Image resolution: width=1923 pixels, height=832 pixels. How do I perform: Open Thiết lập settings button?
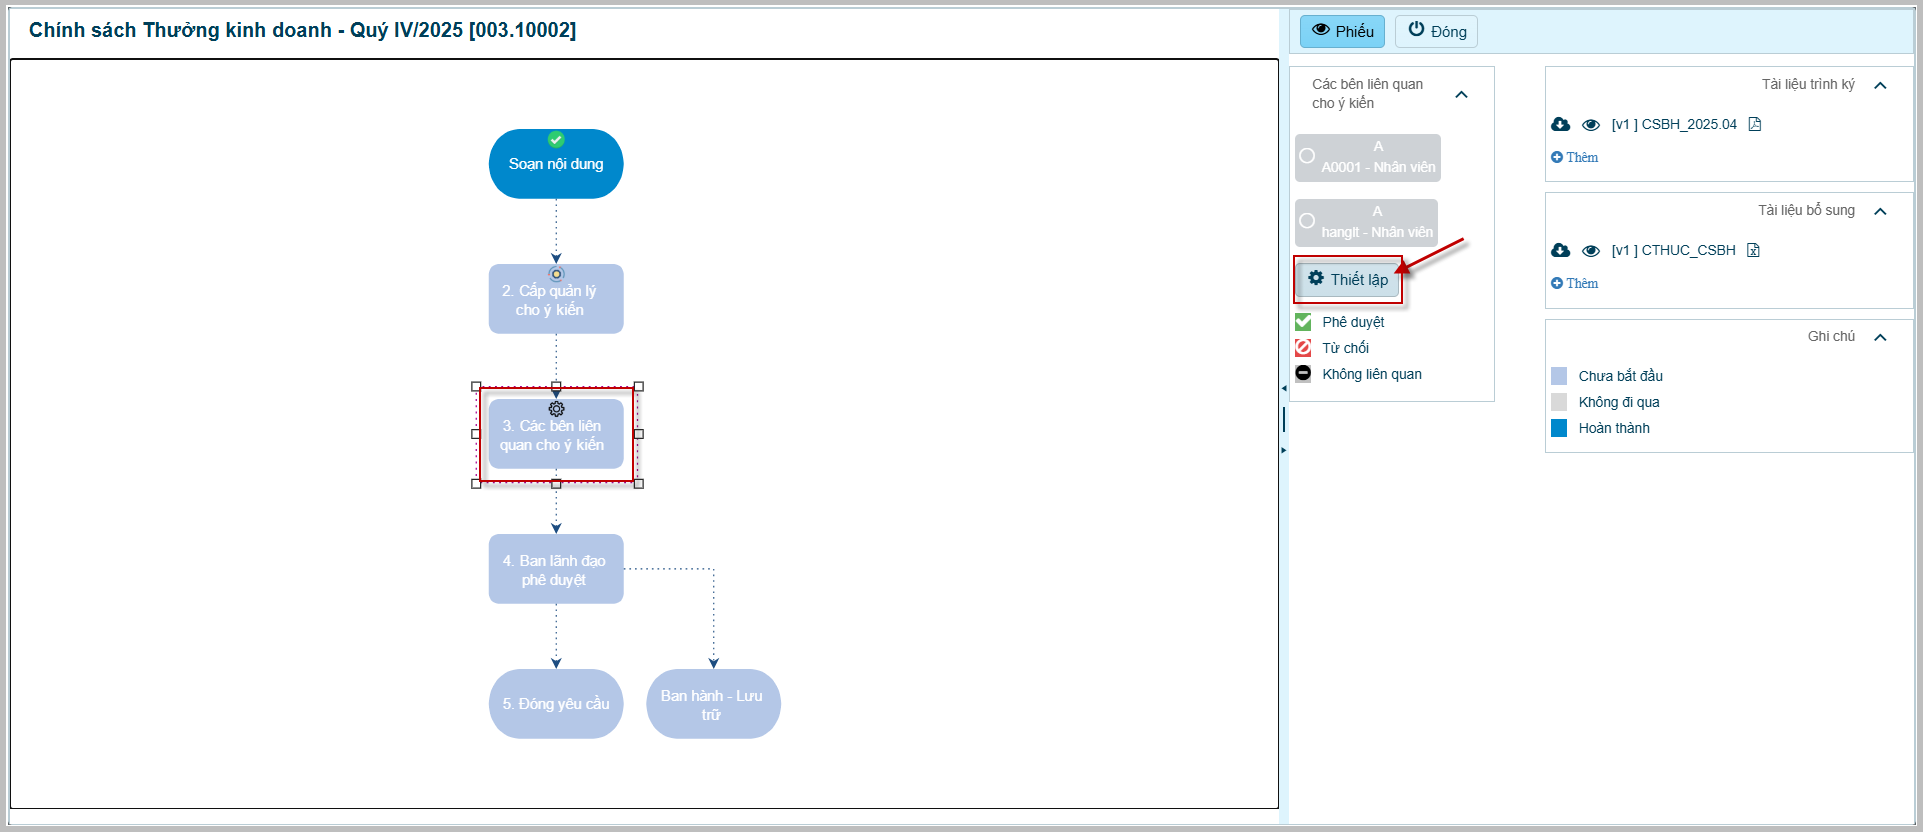1348,280
